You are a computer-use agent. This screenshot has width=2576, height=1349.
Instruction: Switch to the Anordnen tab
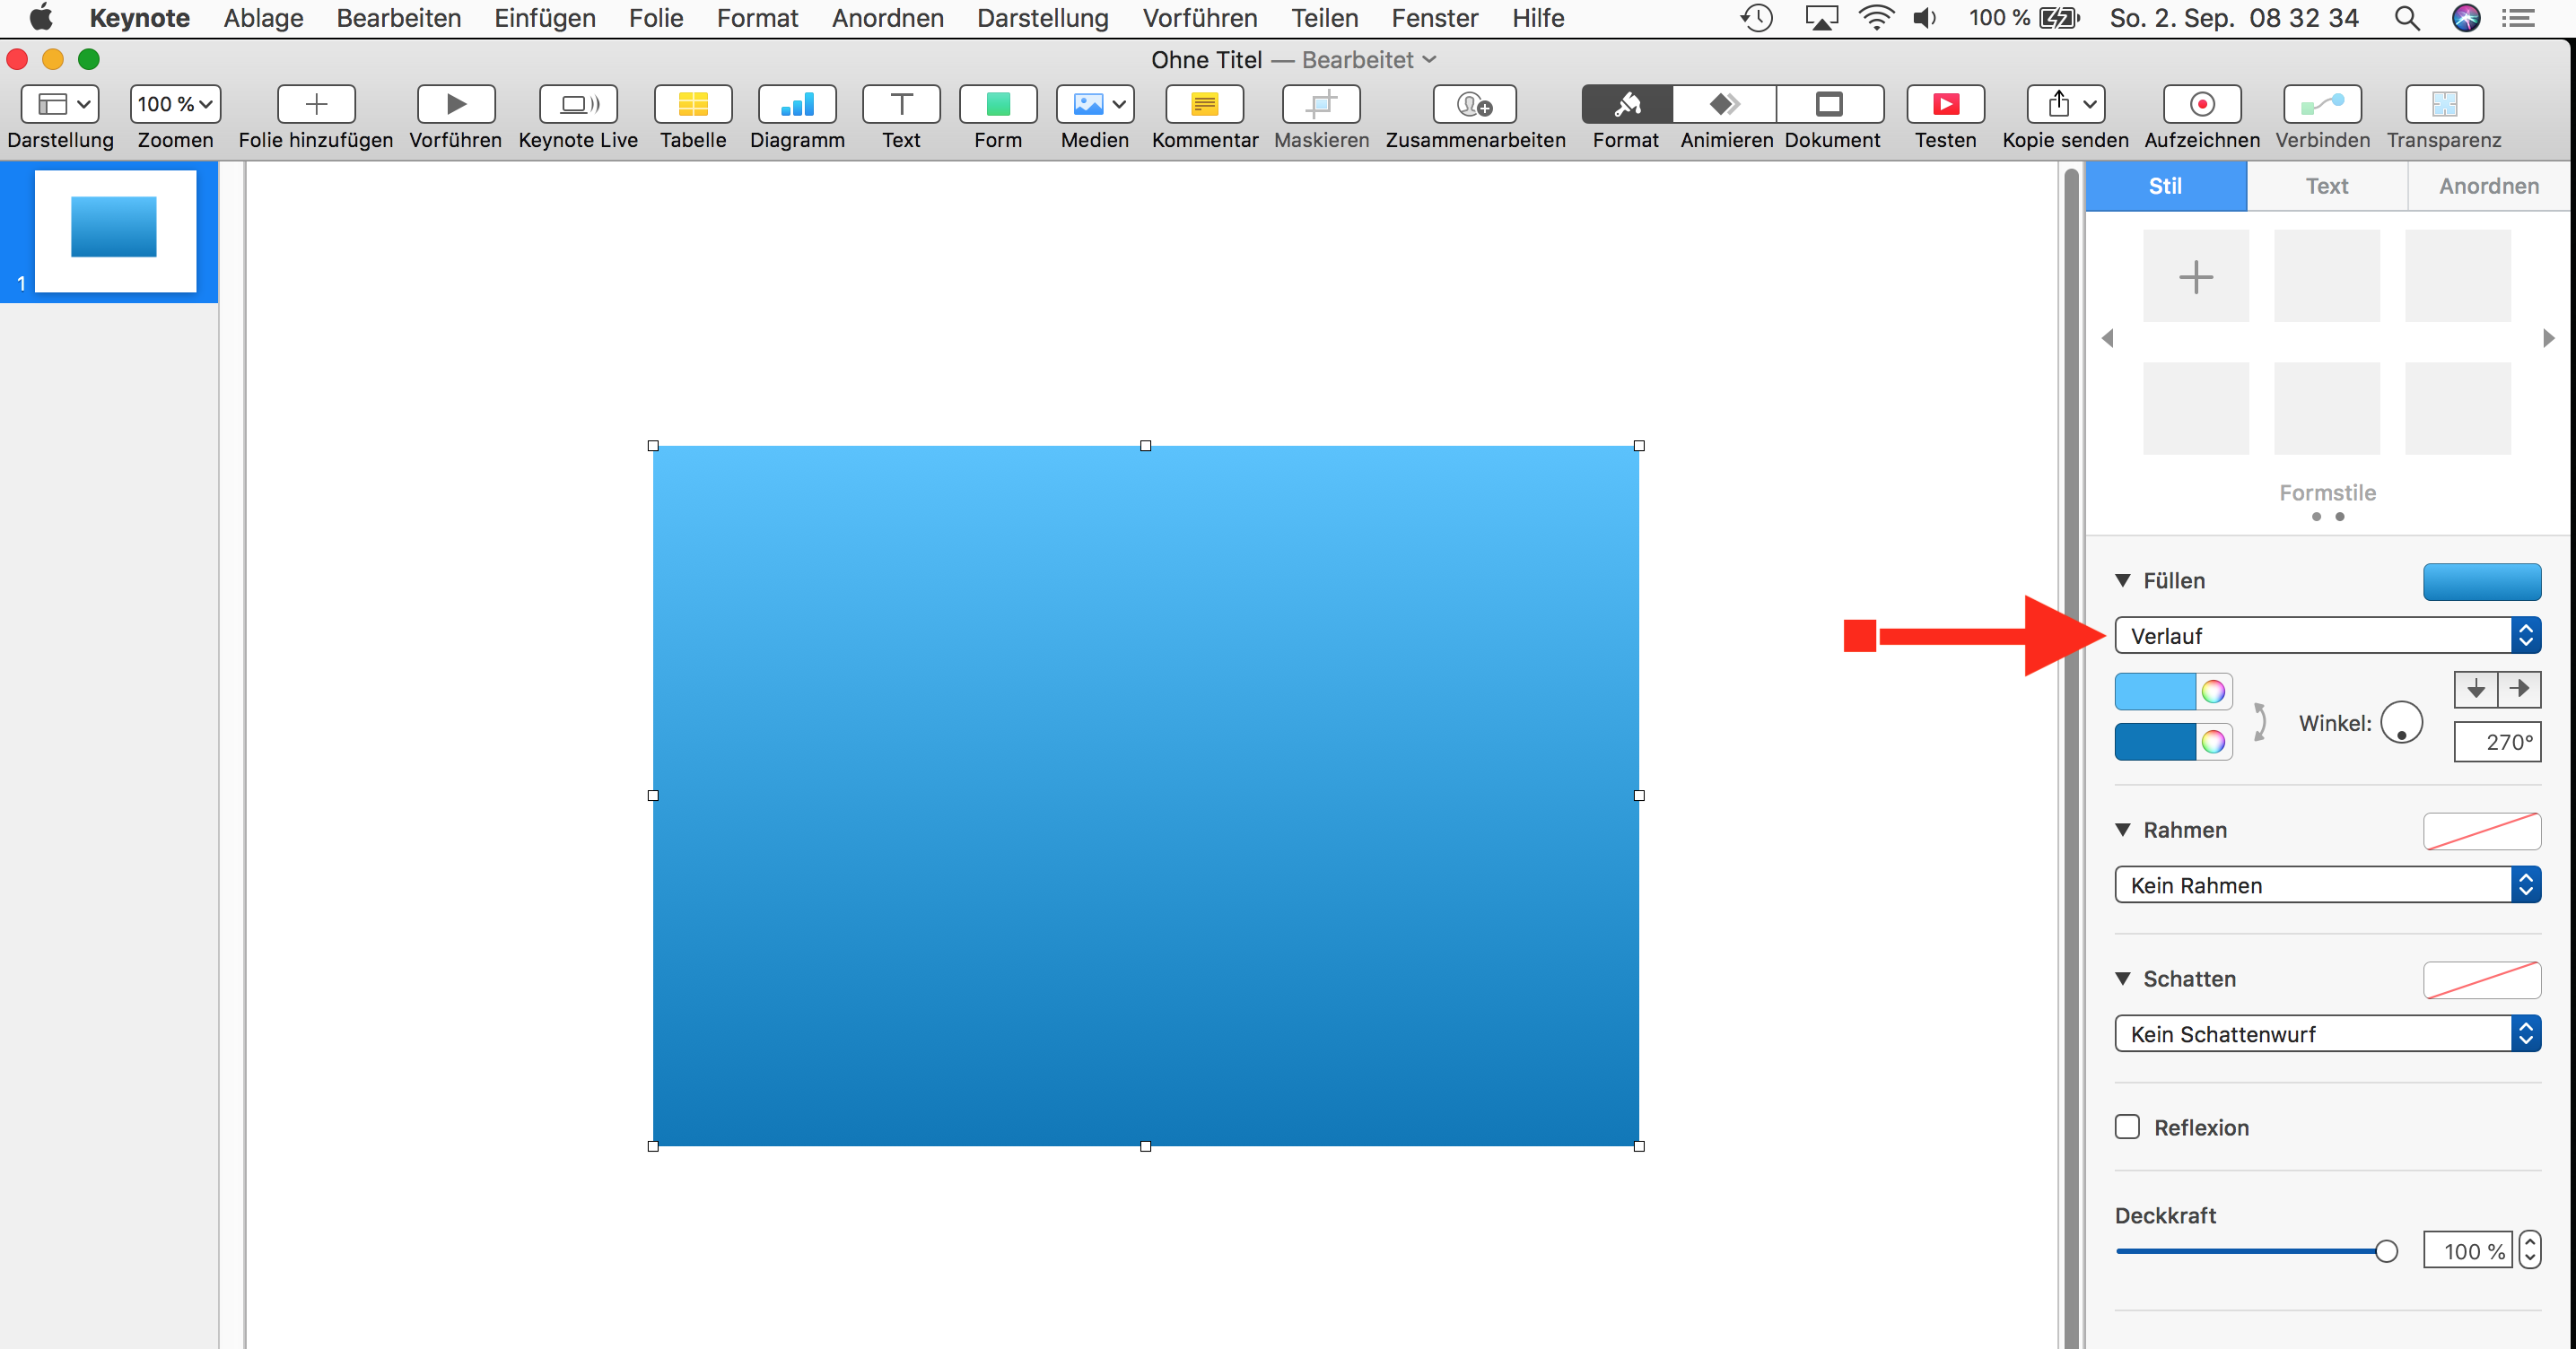(x=2488, y=186)
